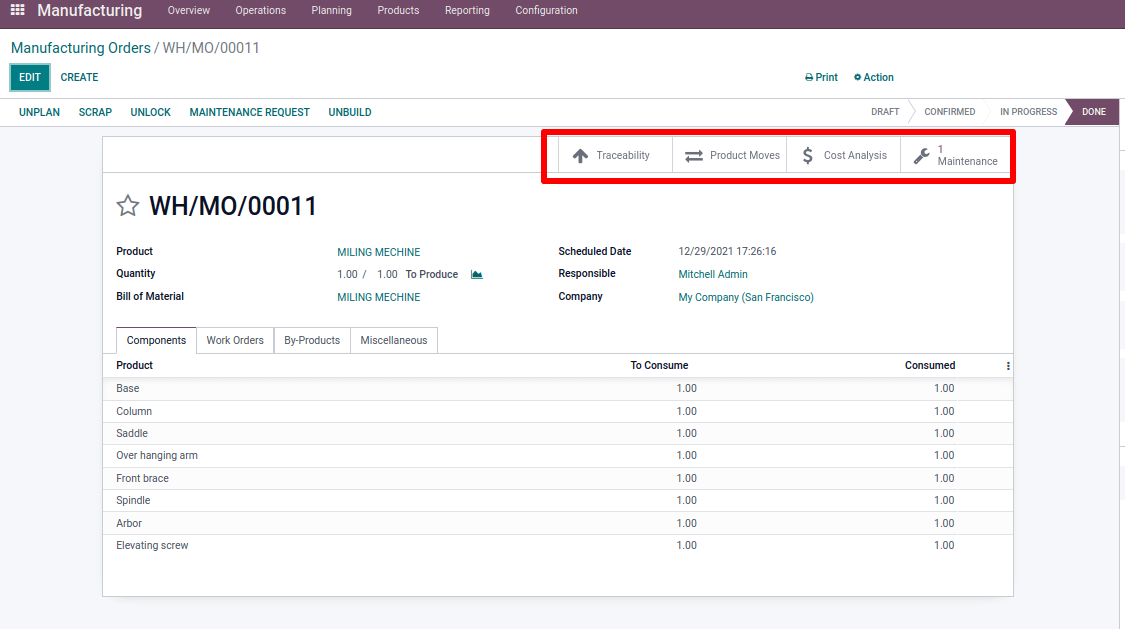Click the CREATE button

coord(79,77)
